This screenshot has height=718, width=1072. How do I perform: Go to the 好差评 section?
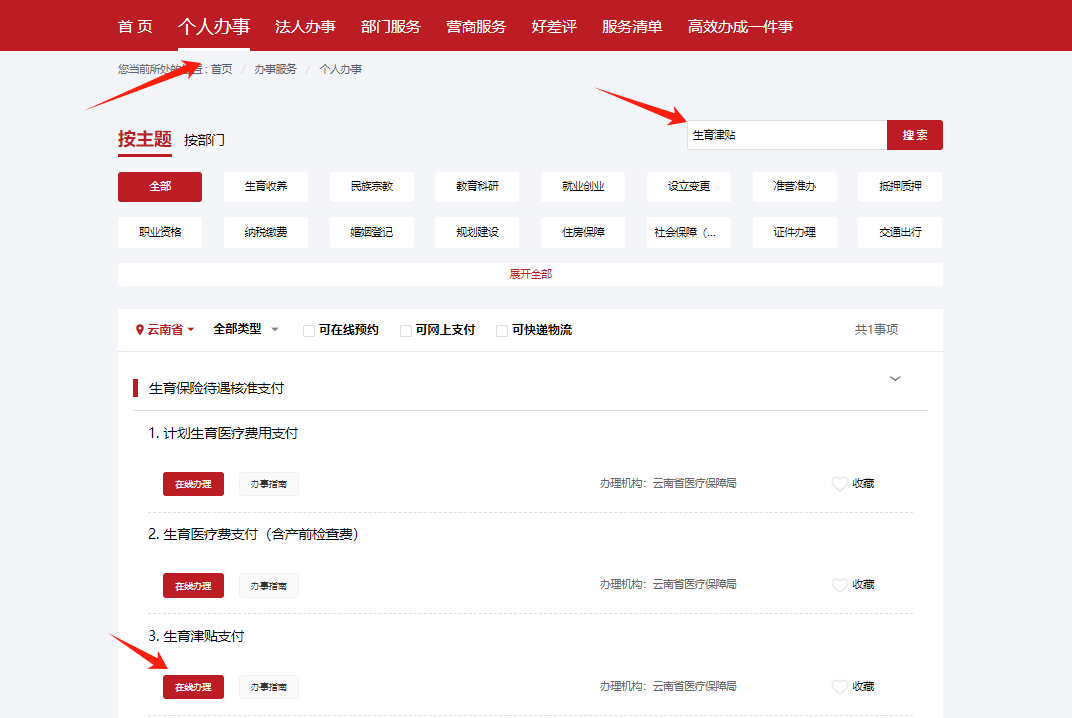click(x=553, y=25)
